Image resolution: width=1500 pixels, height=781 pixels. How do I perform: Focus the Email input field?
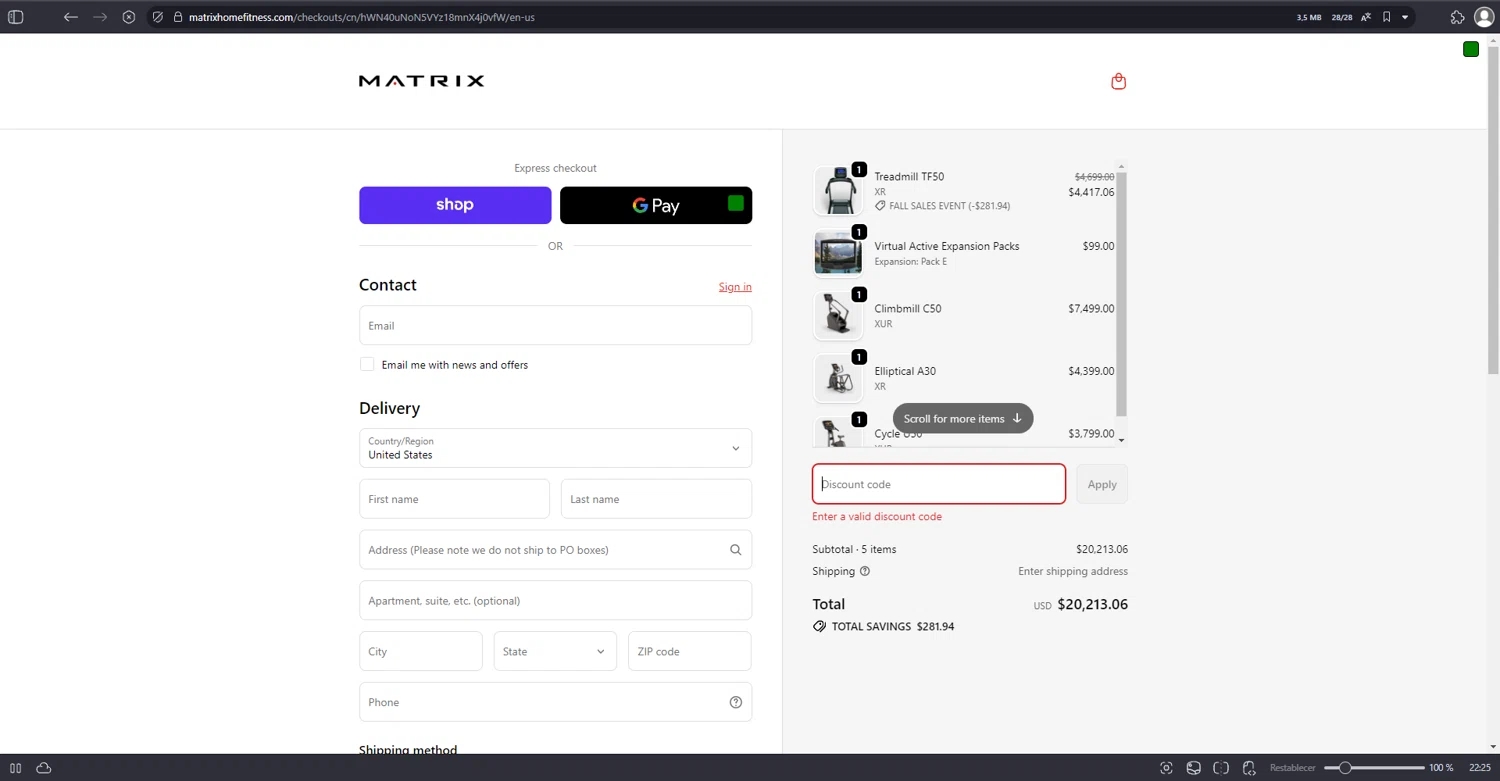click(x=555, y=325)
